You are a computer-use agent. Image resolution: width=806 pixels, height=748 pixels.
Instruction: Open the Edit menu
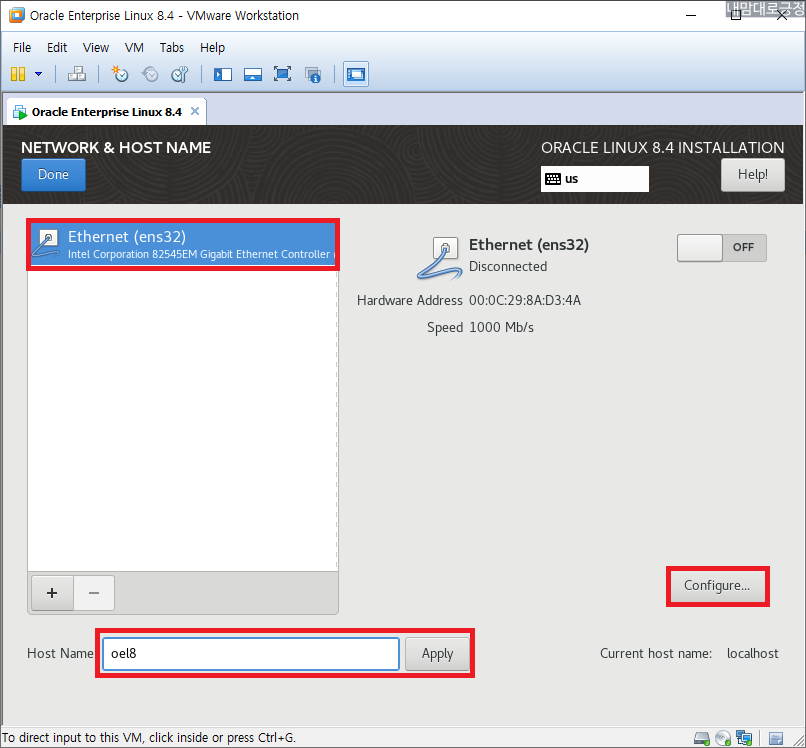point(57,47)
